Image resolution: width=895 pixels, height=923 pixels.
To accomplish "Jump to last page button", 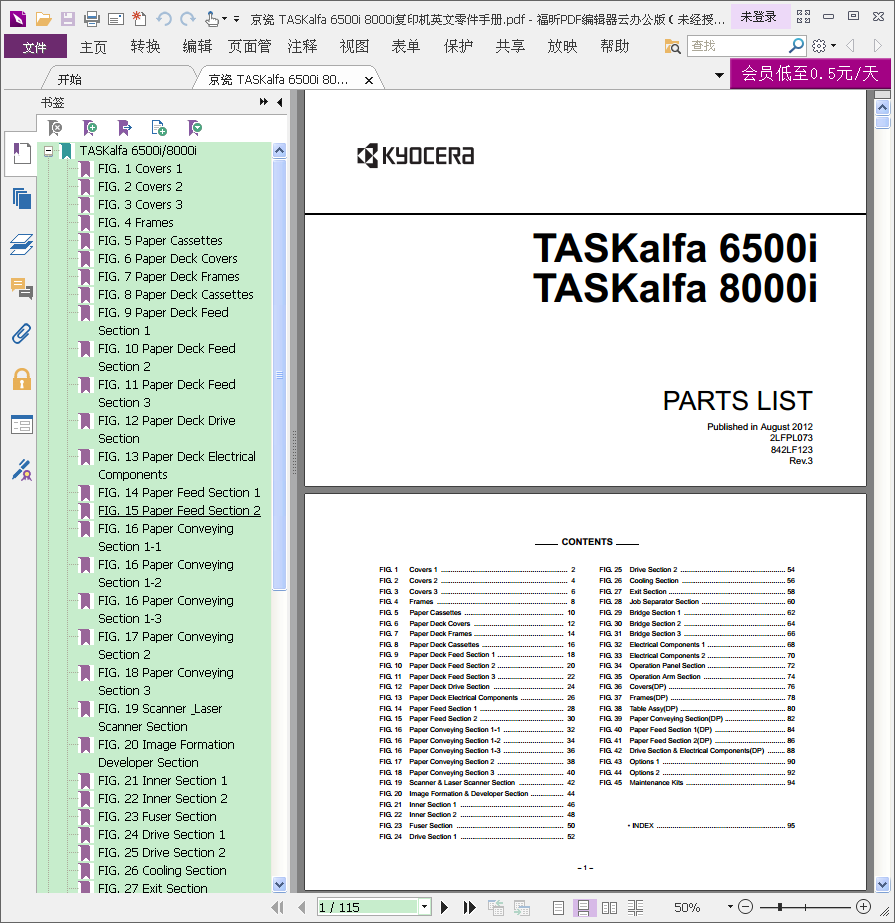I will [469, 907].
